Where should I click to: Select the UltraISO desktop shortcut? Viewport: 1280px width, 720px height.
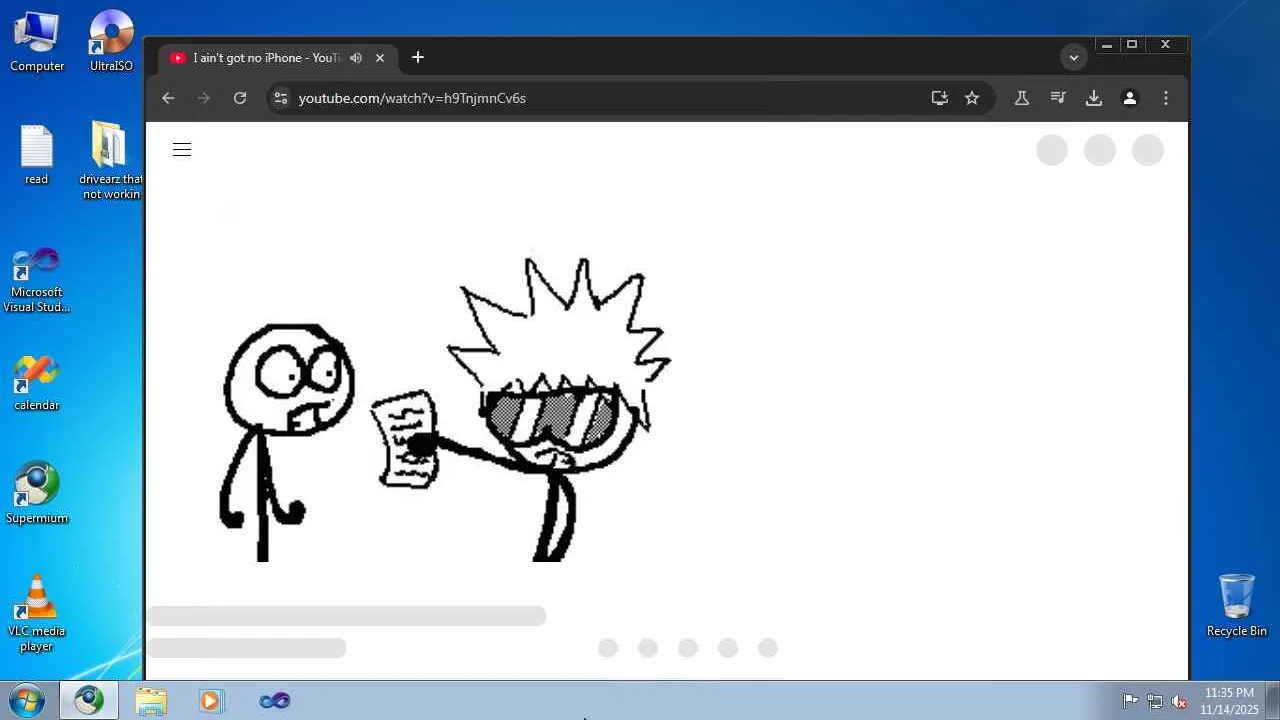tap(111, 42)
